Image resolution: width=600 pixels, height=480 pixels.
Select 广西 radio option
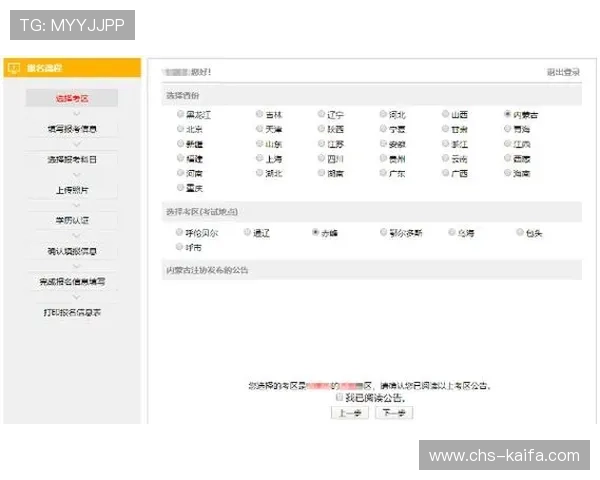pyautogui.click(x=445, y=173)
